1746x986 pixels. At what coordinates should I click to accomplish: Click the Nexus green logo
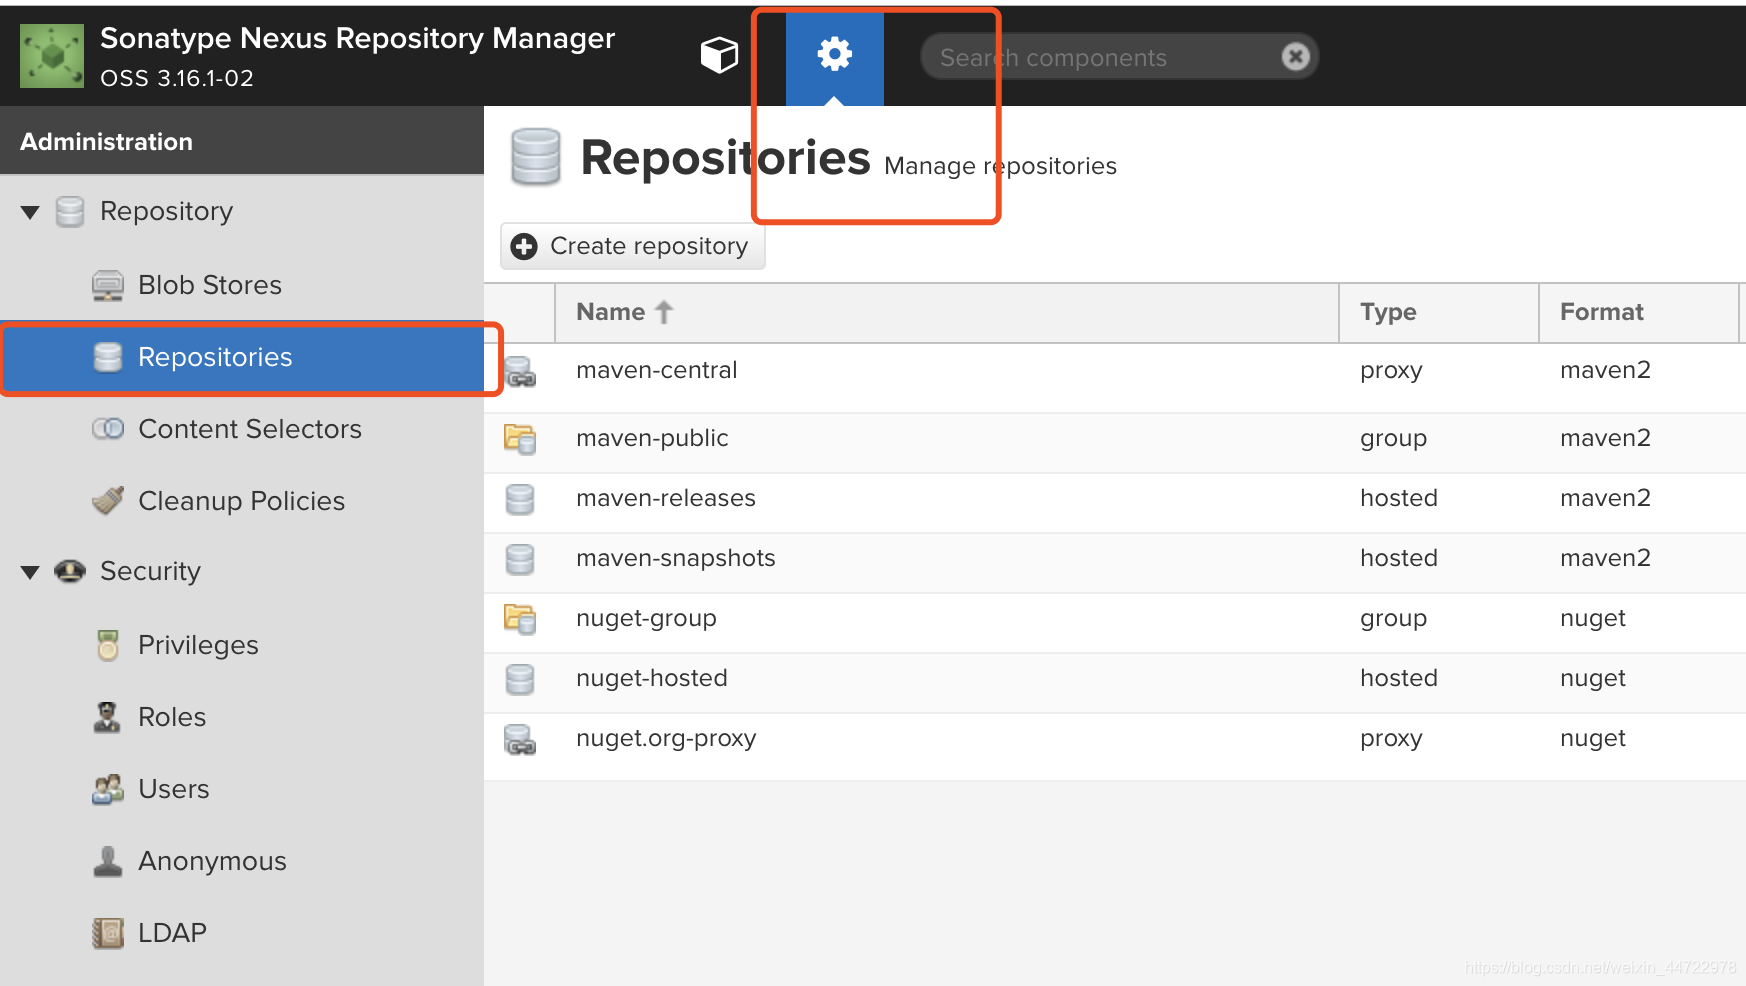click(x=52, y=56)
